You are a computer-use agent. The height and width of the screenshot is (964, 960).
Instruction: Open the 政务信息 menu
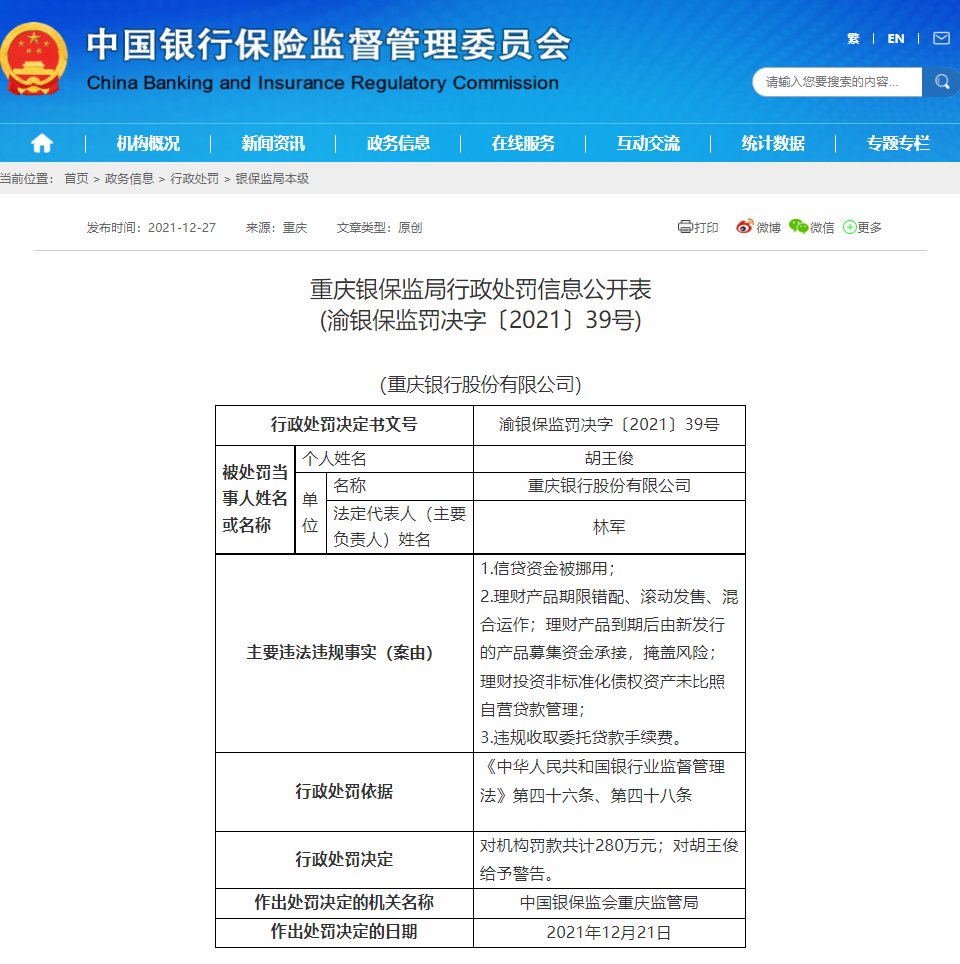coord(398,143)
